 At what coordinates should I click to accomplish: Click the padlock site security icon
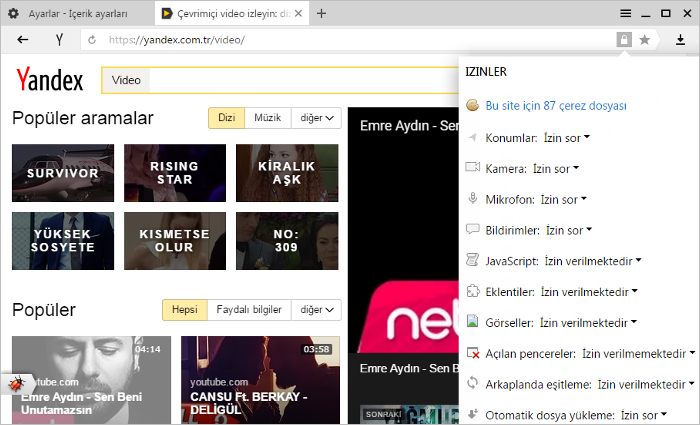(x=624, y=40)
